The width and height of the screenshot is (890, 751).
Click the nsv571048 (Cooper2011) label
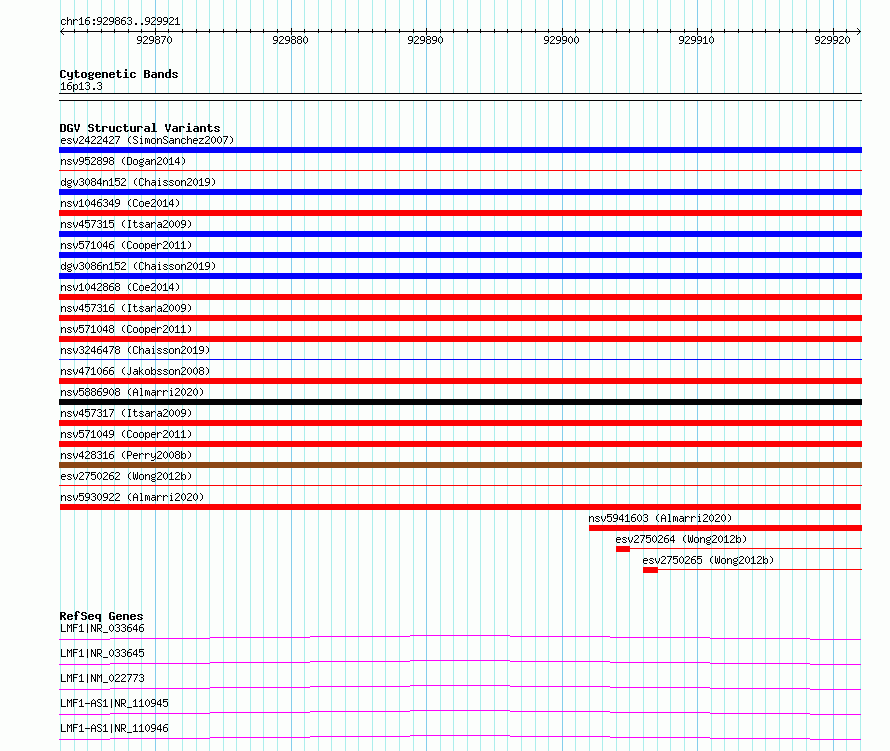point(126,329)
